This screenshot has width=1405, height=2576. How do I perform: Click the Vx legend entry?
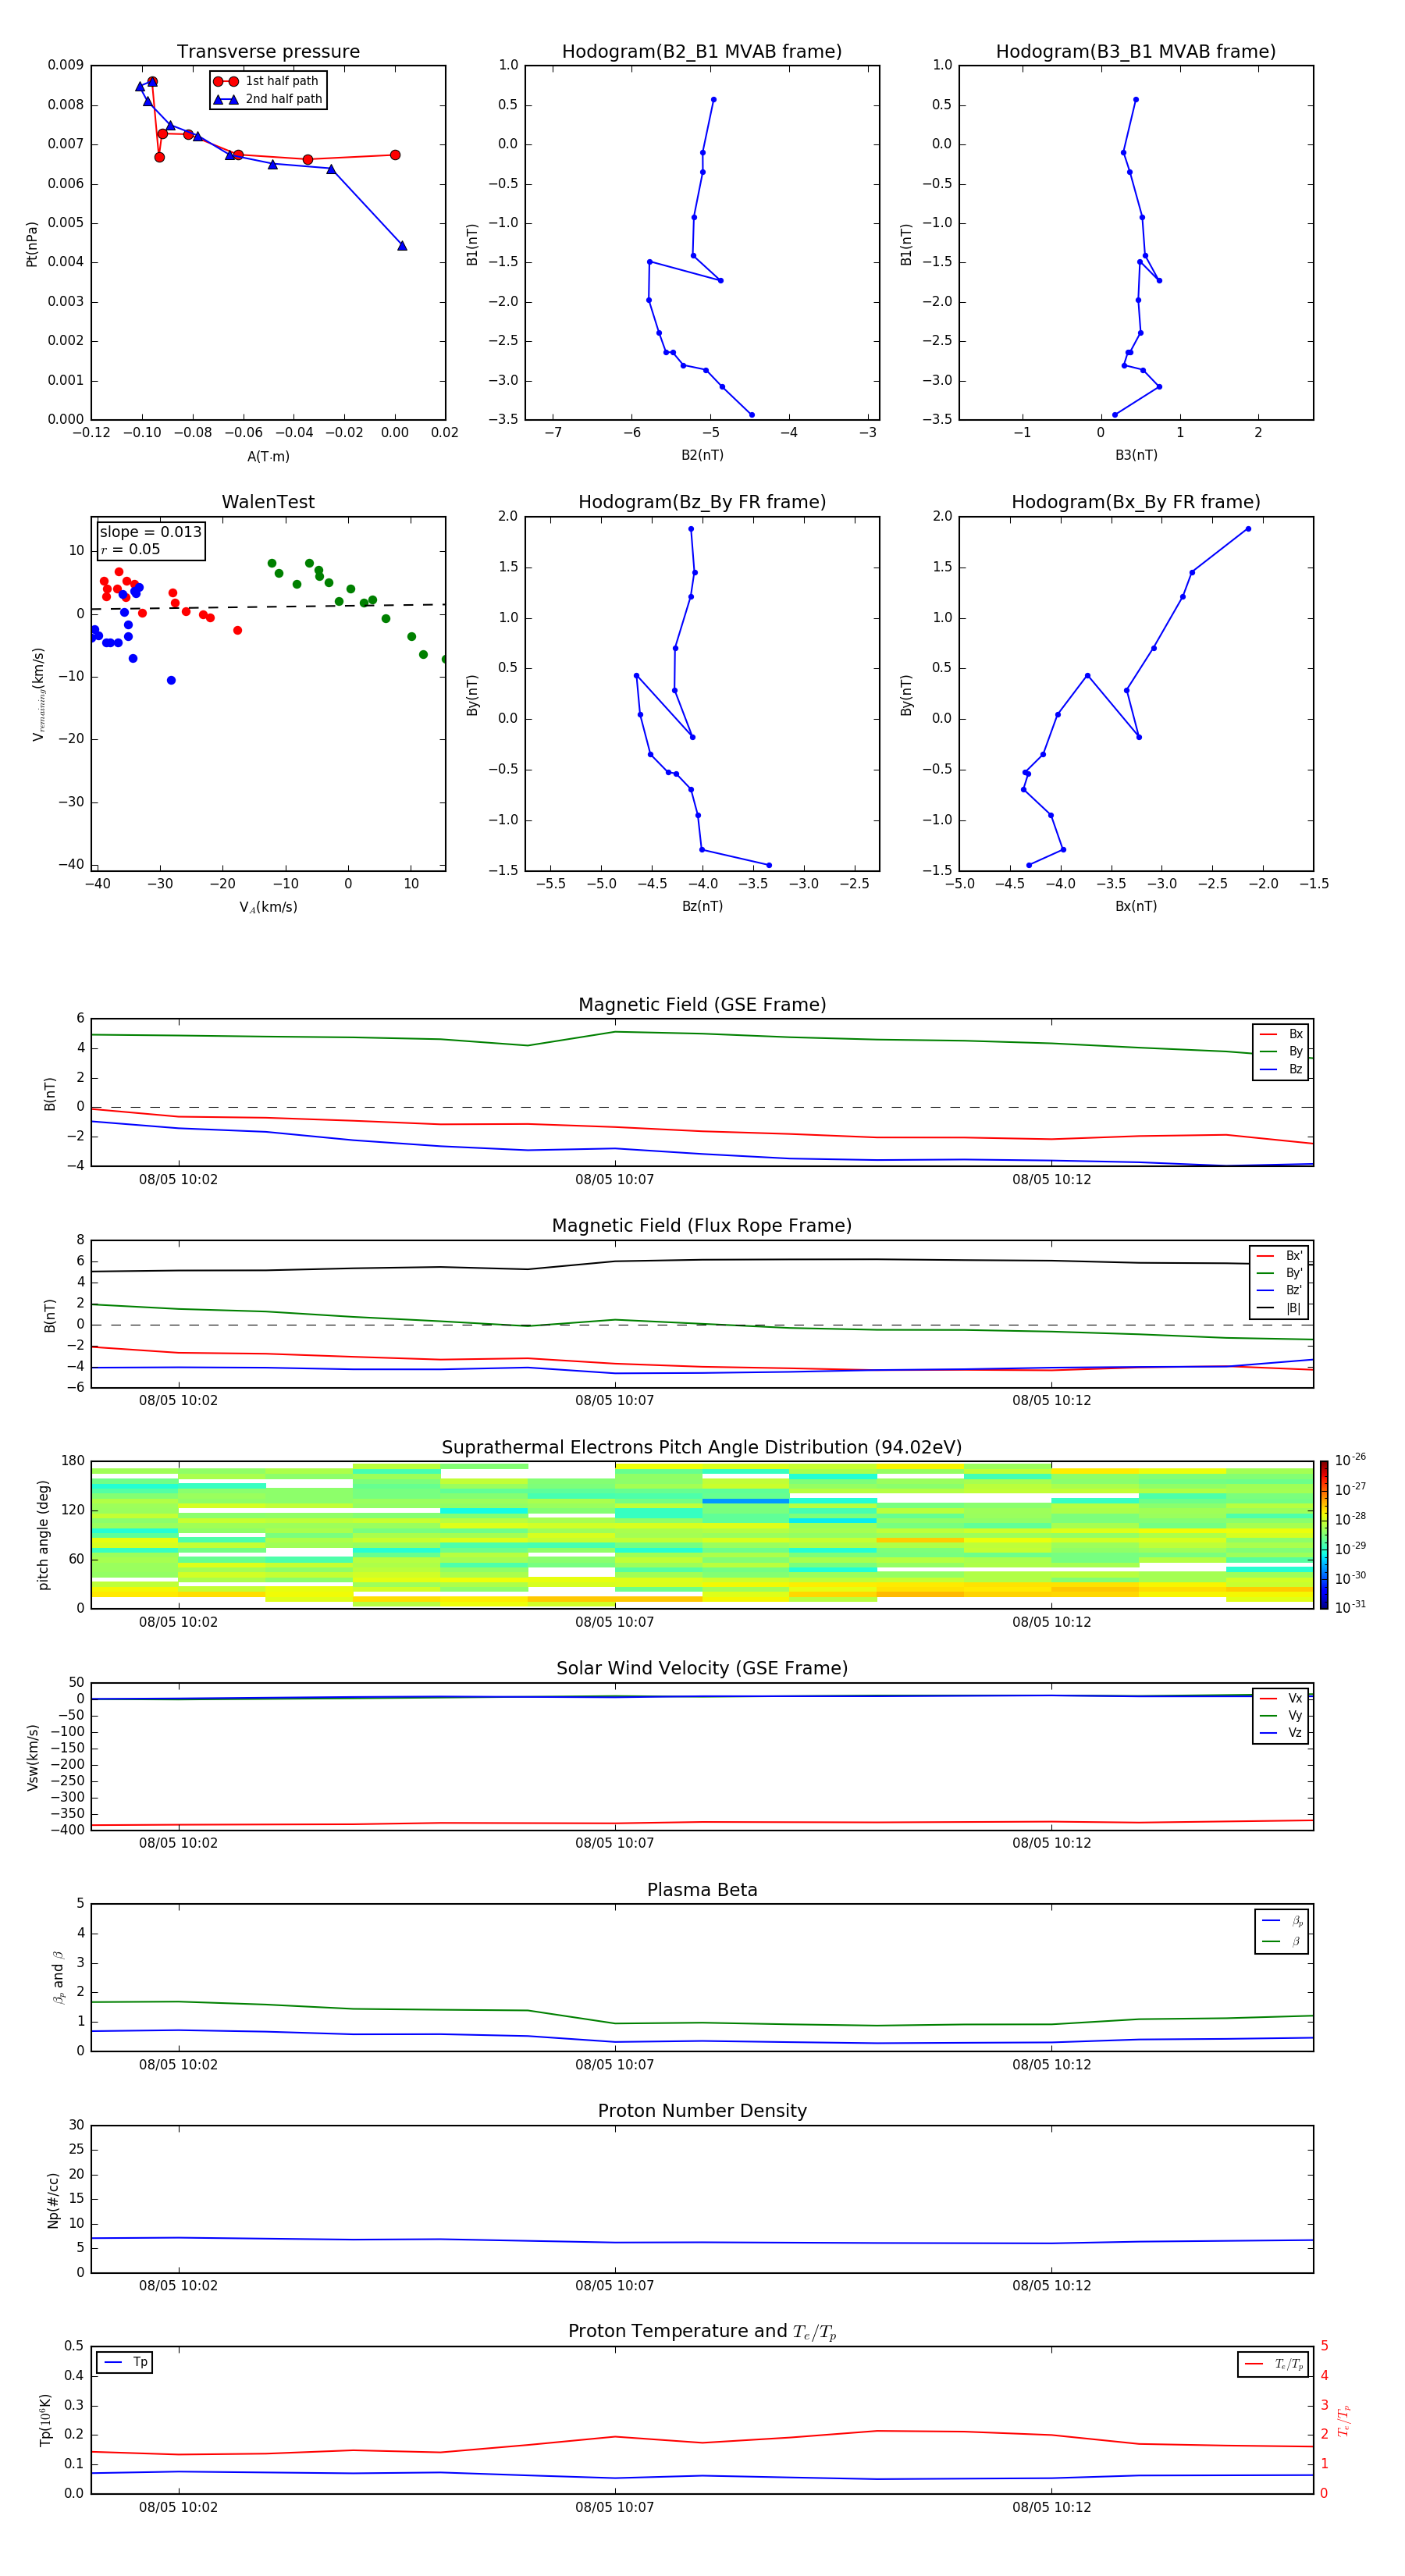click(1282, 1698)
